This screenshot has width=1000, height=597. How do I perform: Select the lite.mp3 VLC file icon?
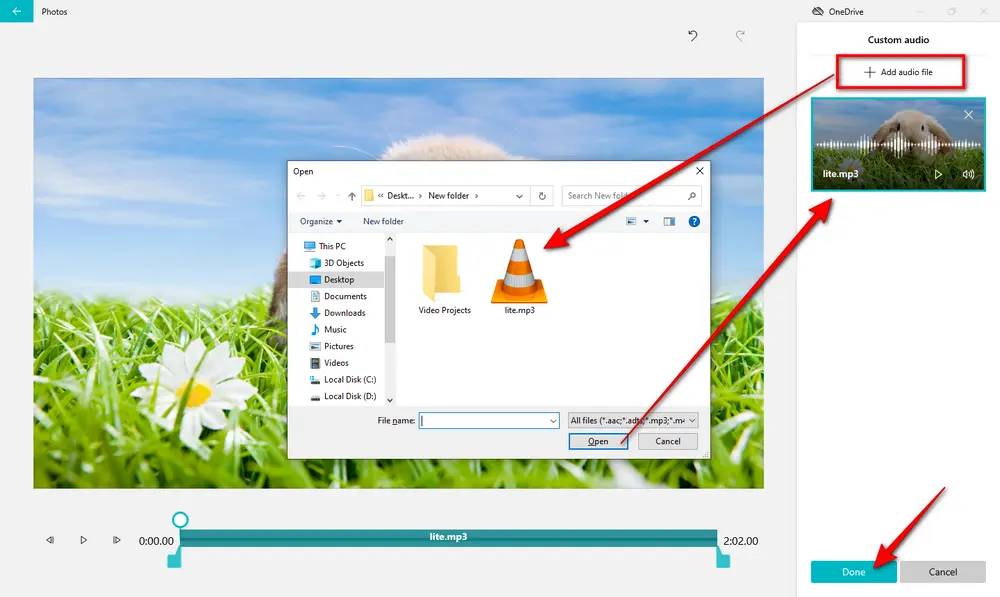click(518, 273)
